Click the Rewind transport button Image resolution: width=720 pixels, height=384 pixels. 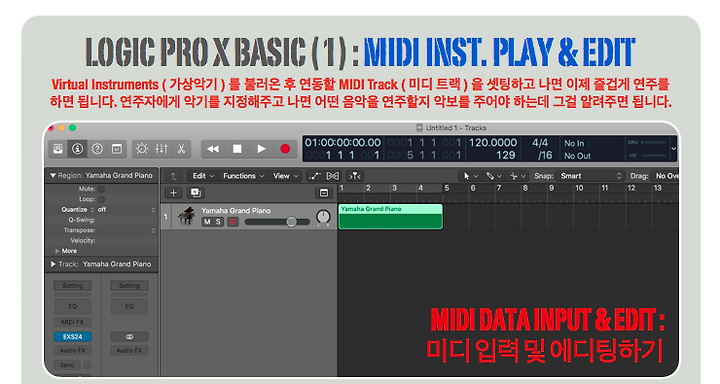point(213,149)
